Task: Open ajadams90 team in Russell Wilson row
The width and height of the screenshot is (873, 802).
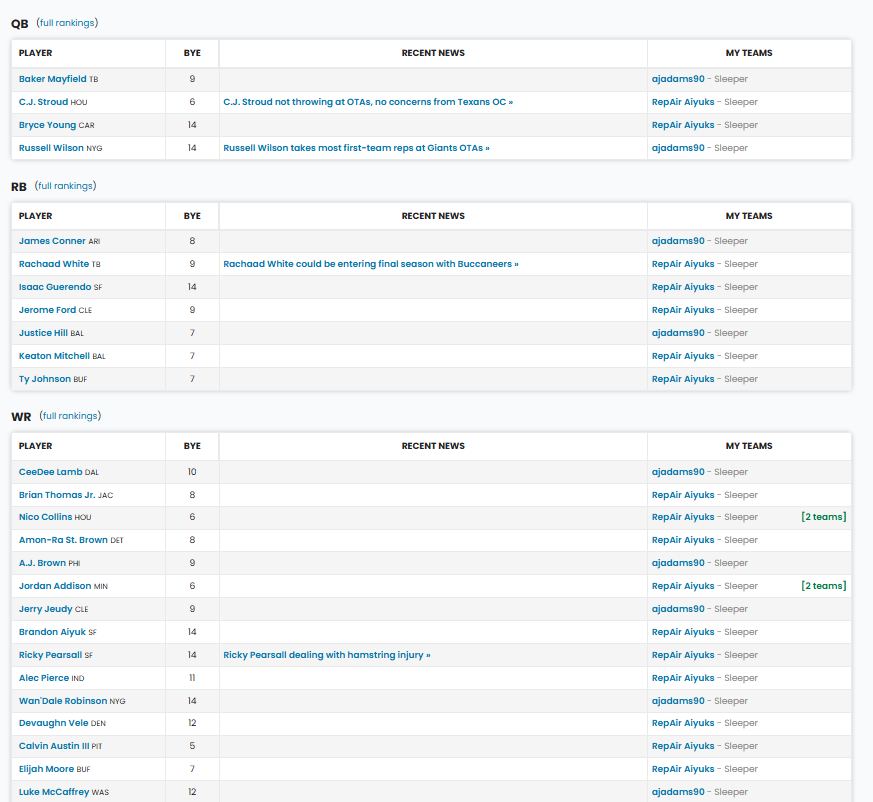Action: pos(678,148)
